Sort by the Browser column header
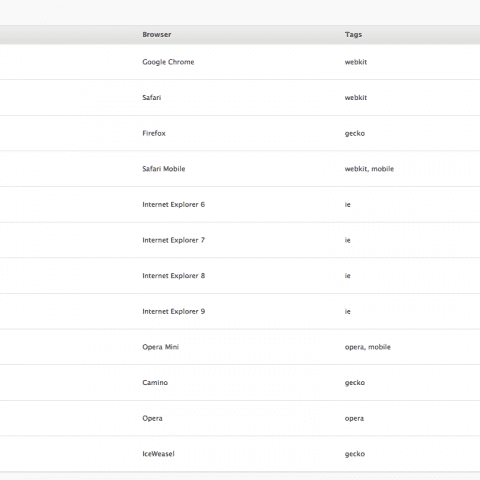Viewport: 480px width, 480px height. (157, 35)
